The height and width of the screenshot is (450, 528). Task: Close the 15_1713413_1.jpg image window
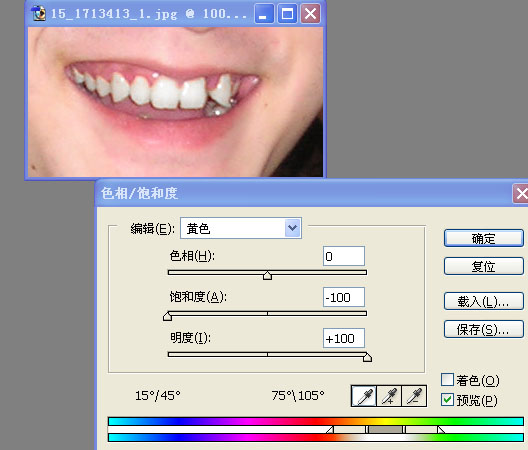310,14
